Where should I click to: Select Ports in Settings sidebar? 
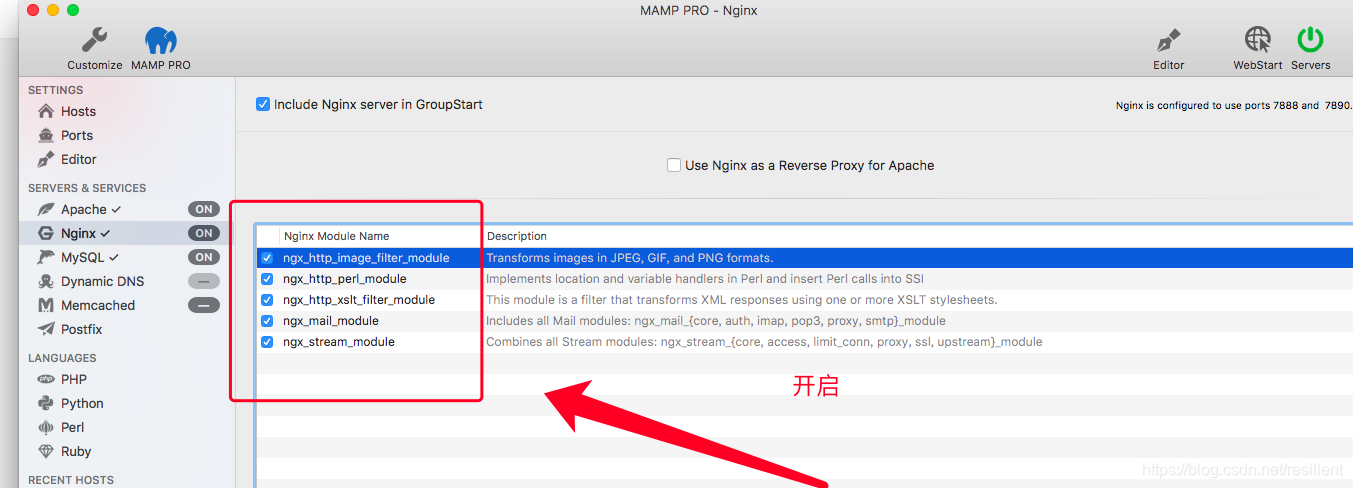[77, 135]
